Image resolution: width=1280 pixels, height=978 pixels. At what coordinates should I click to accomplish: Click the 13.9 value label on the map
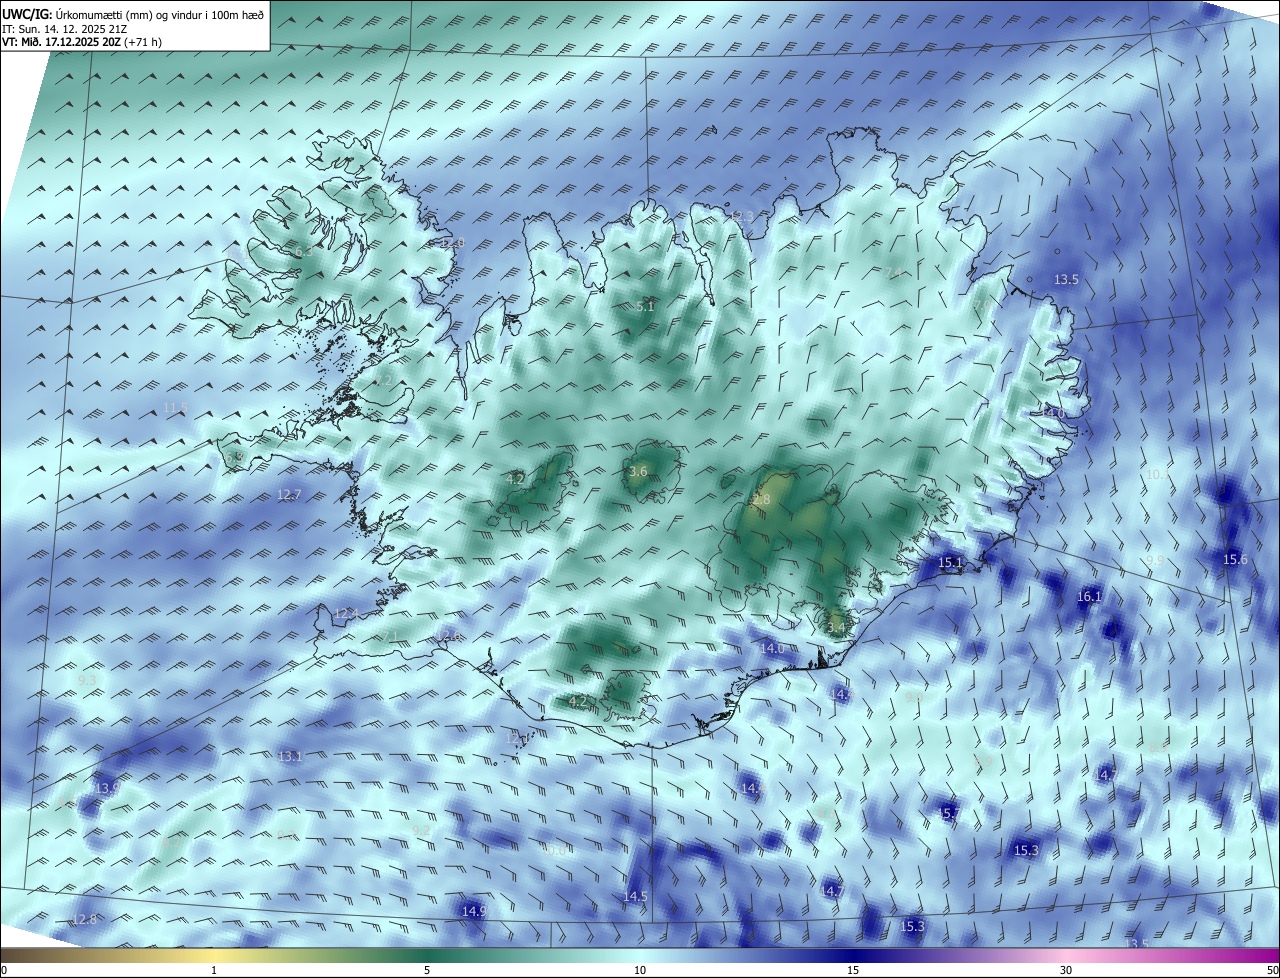107,788
